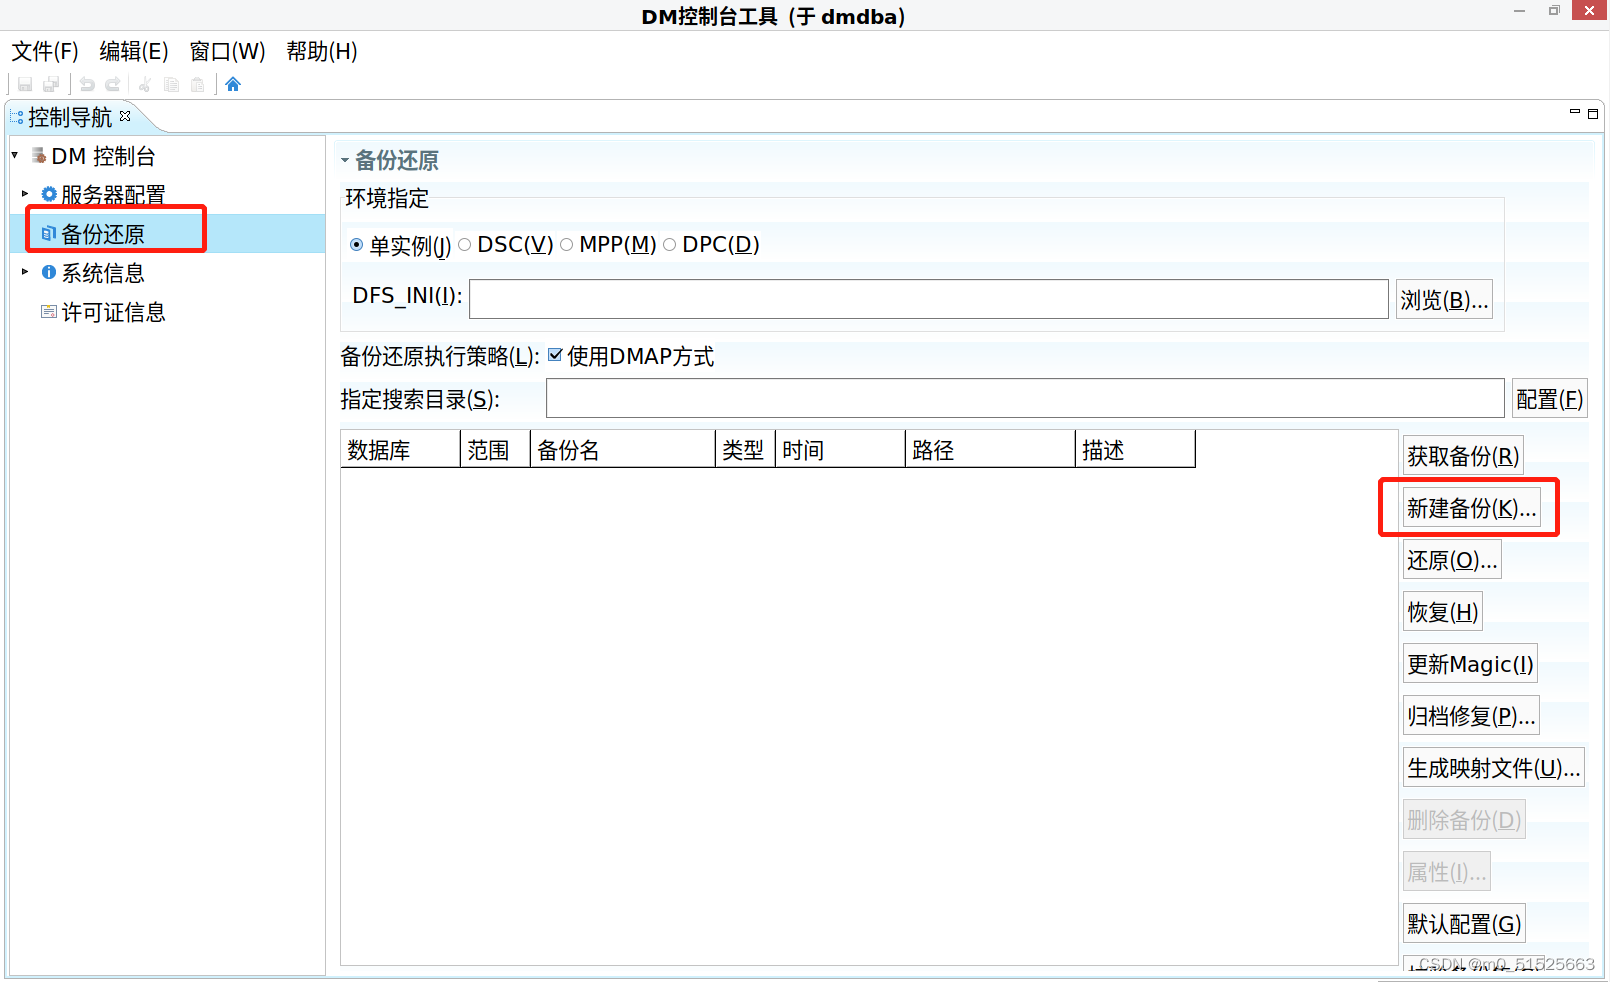Click the 服务器配置 gear icon

49,194
